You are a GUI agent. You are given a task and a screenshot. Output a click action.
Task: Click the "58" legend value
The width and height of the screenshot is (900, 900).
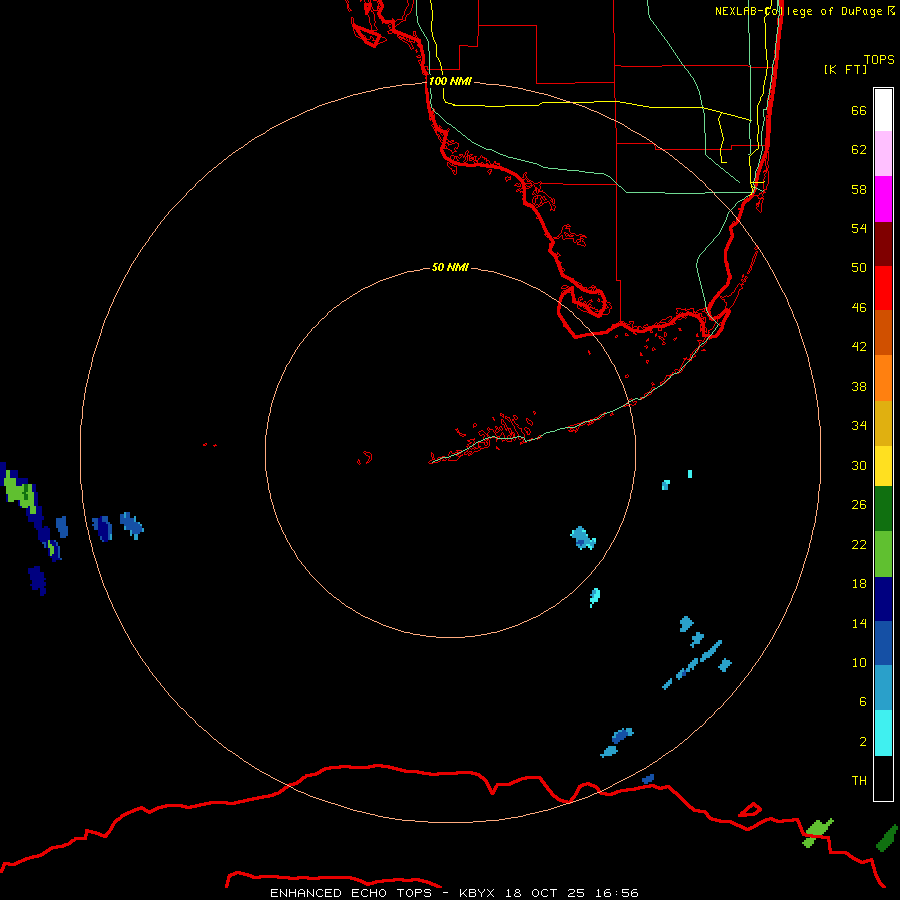(859, 189)
